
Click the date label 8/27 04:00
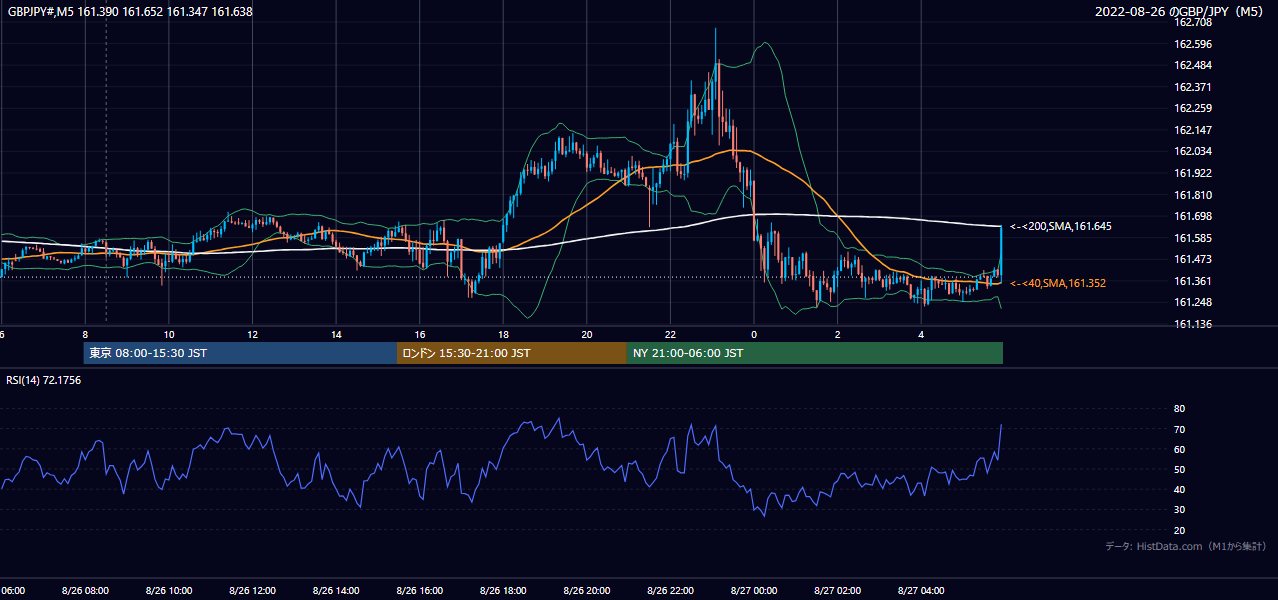(921, 590)
